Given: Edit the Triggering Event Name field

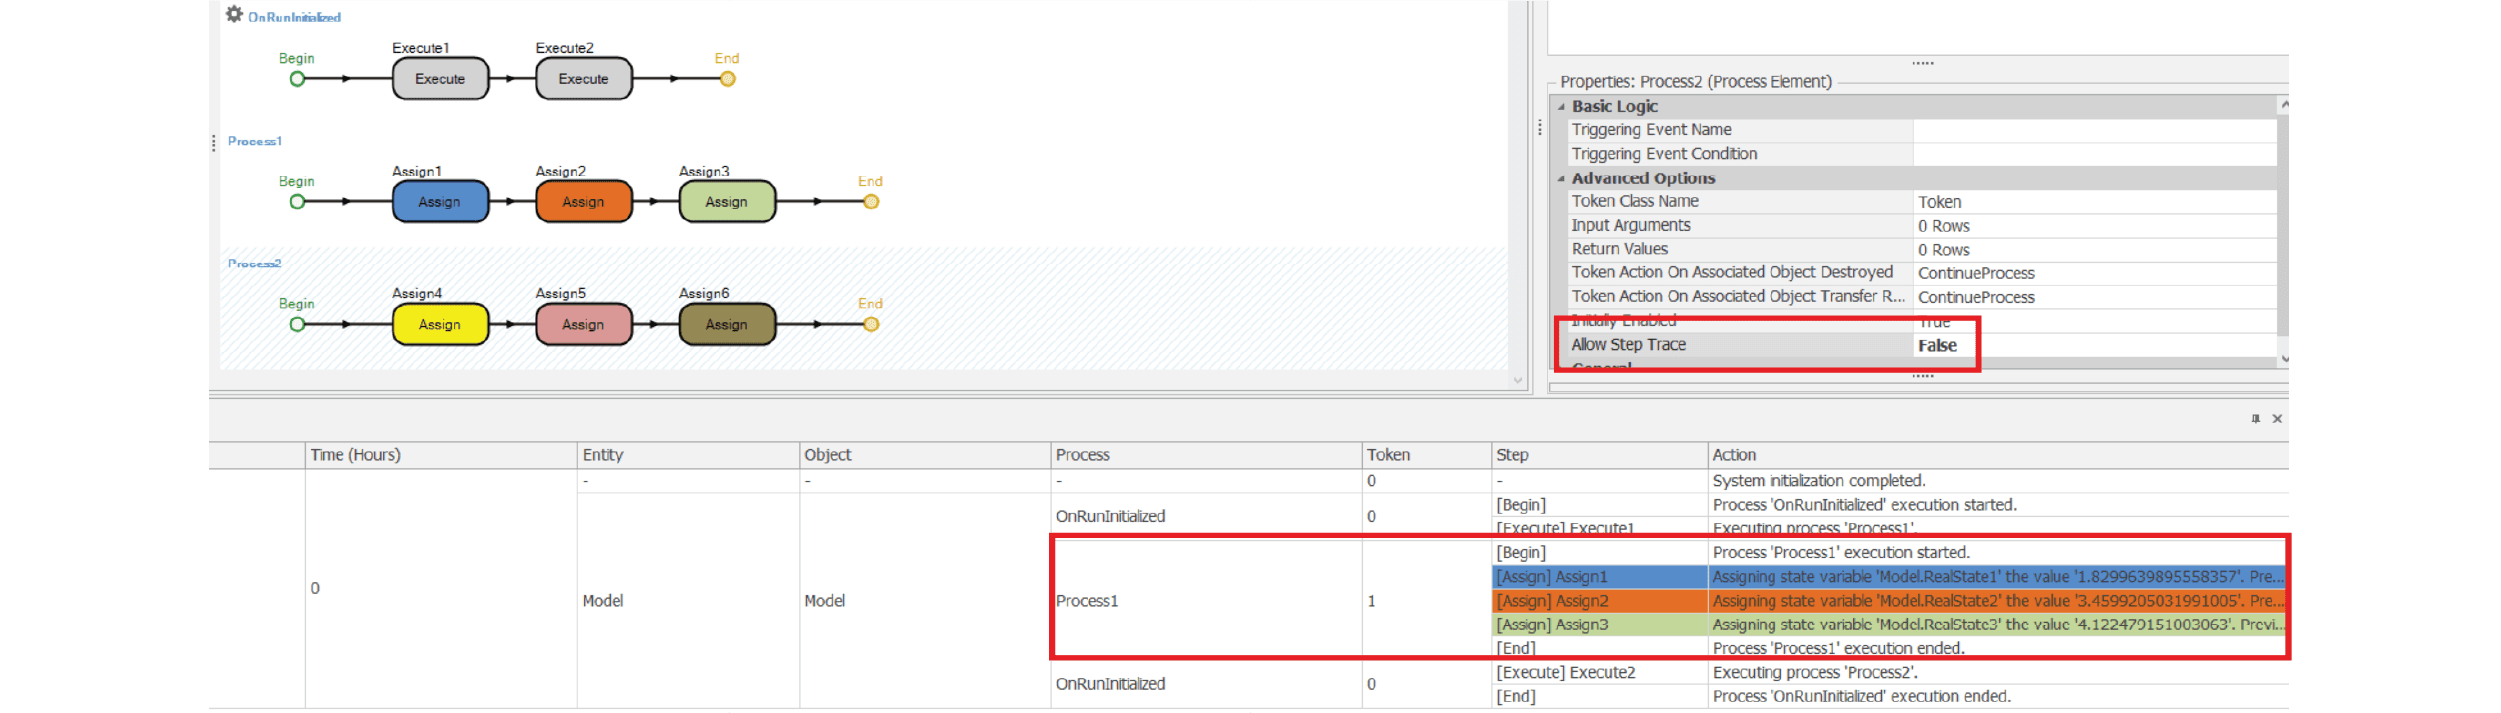Looking at the screenshot, I should [2094, 130].
